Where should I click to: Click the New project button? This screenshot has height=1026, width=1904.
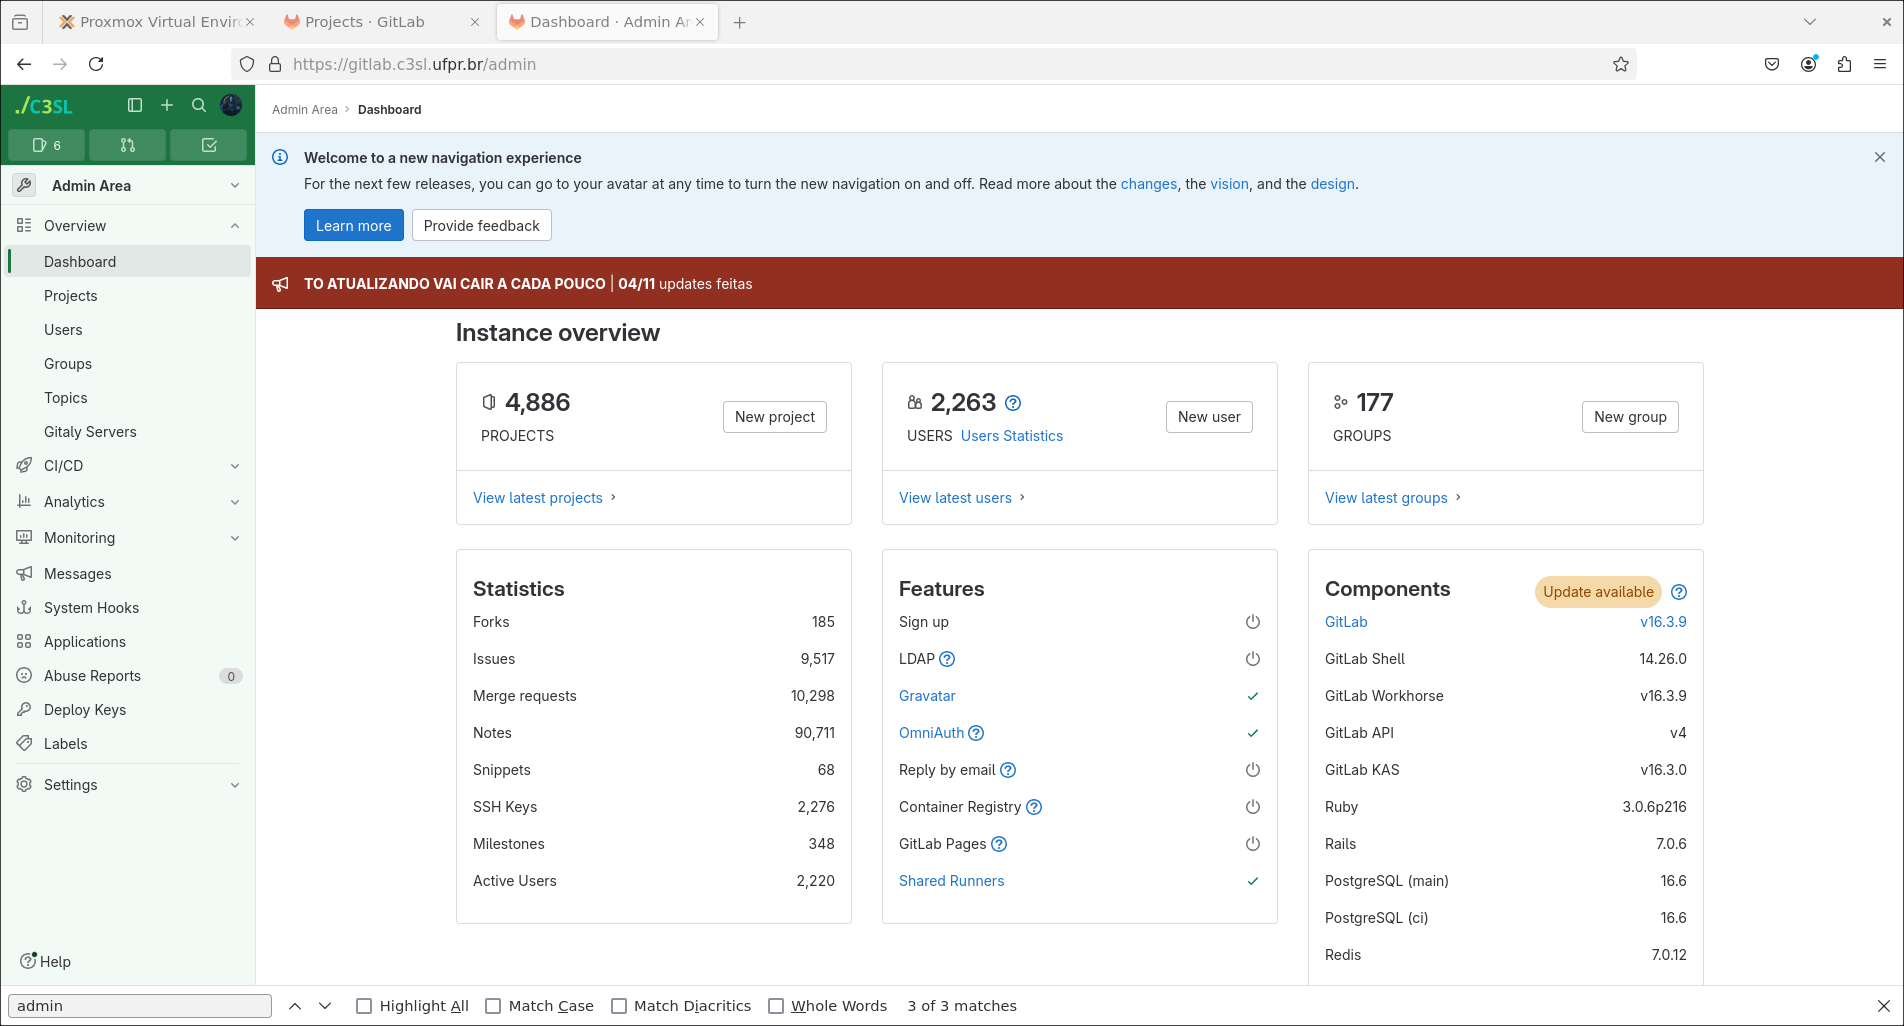point(774,417)
